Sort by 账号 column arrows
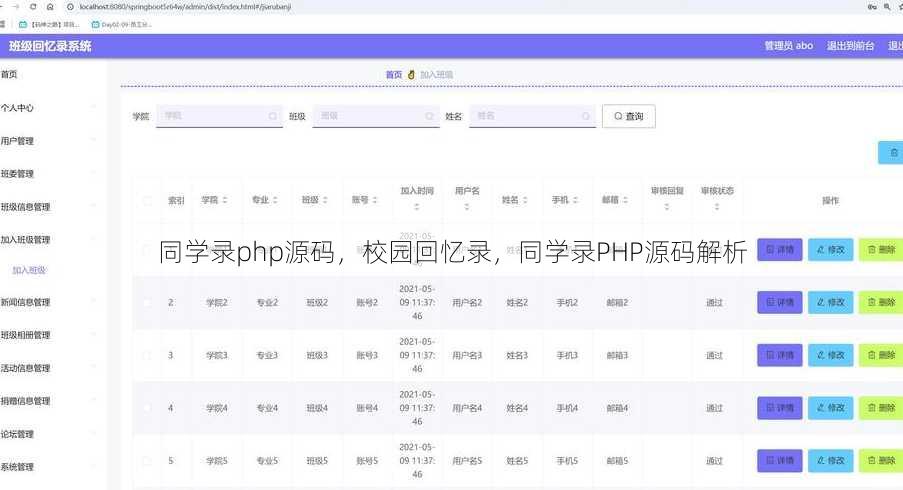Viewport: 903px width, 490px height. pos(375,200)
